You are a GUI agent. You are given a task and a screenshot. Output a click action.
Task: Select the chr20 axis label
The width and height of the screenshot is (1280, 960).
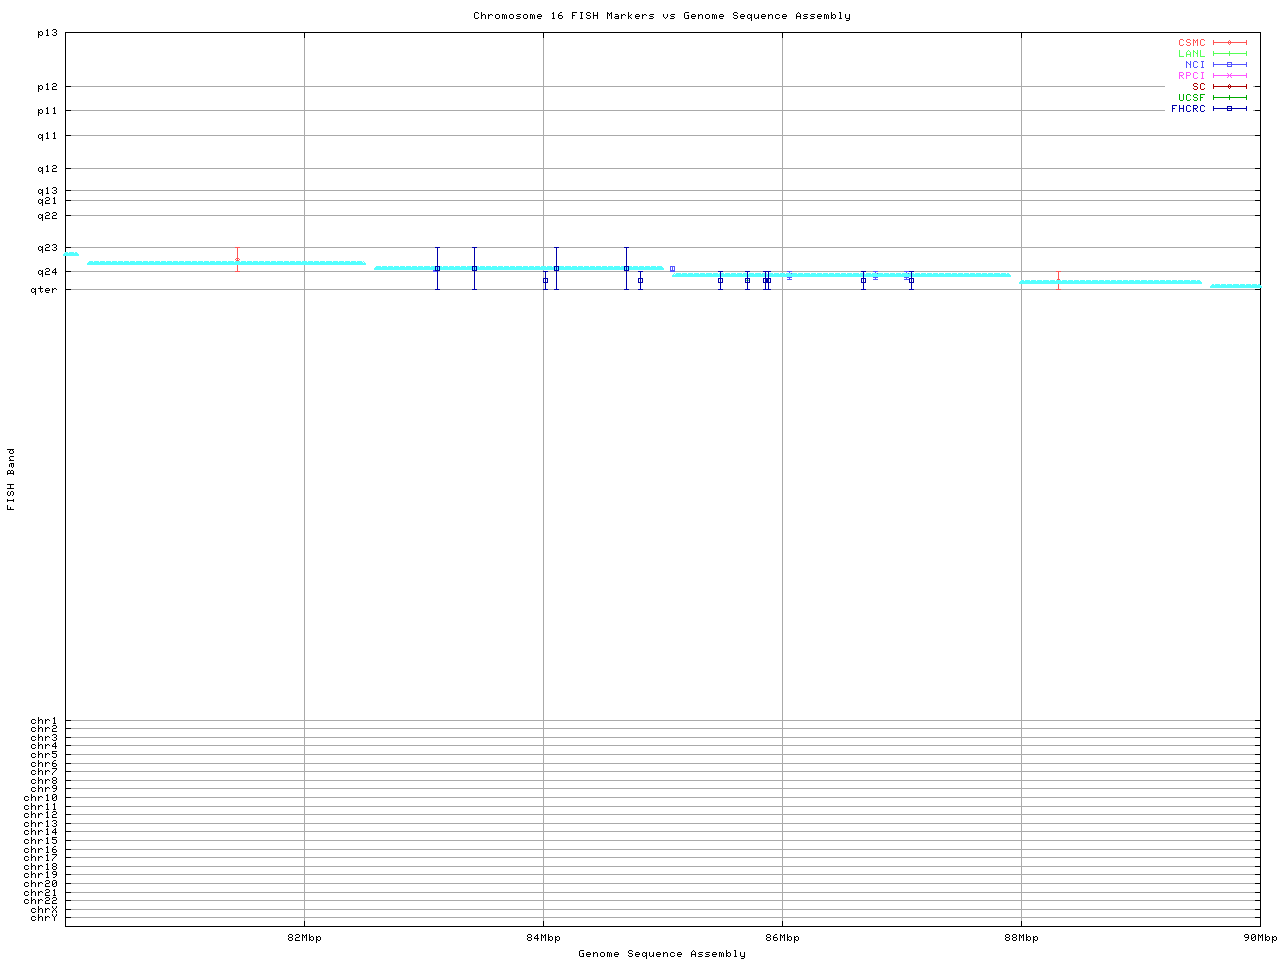[x=41, y=884]
